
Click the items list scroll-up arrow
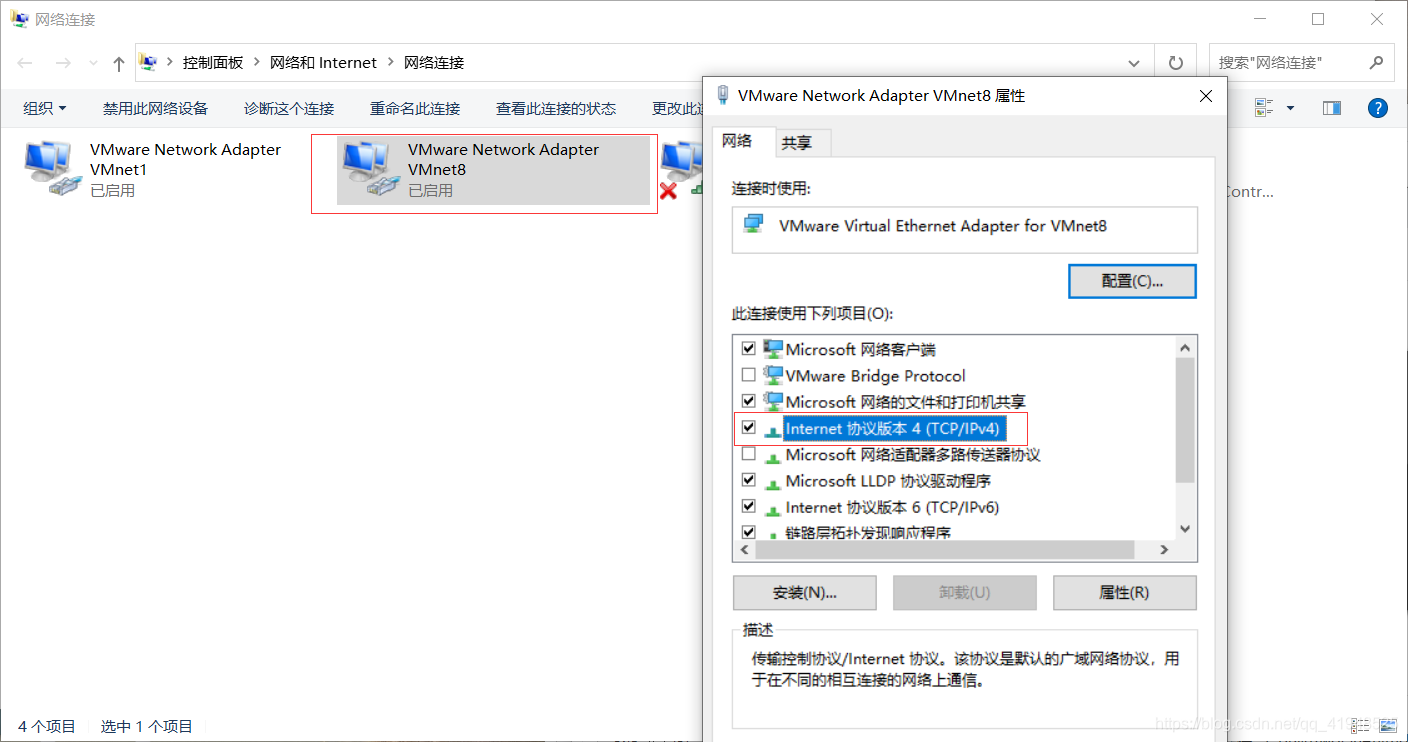coord(1185,348)
